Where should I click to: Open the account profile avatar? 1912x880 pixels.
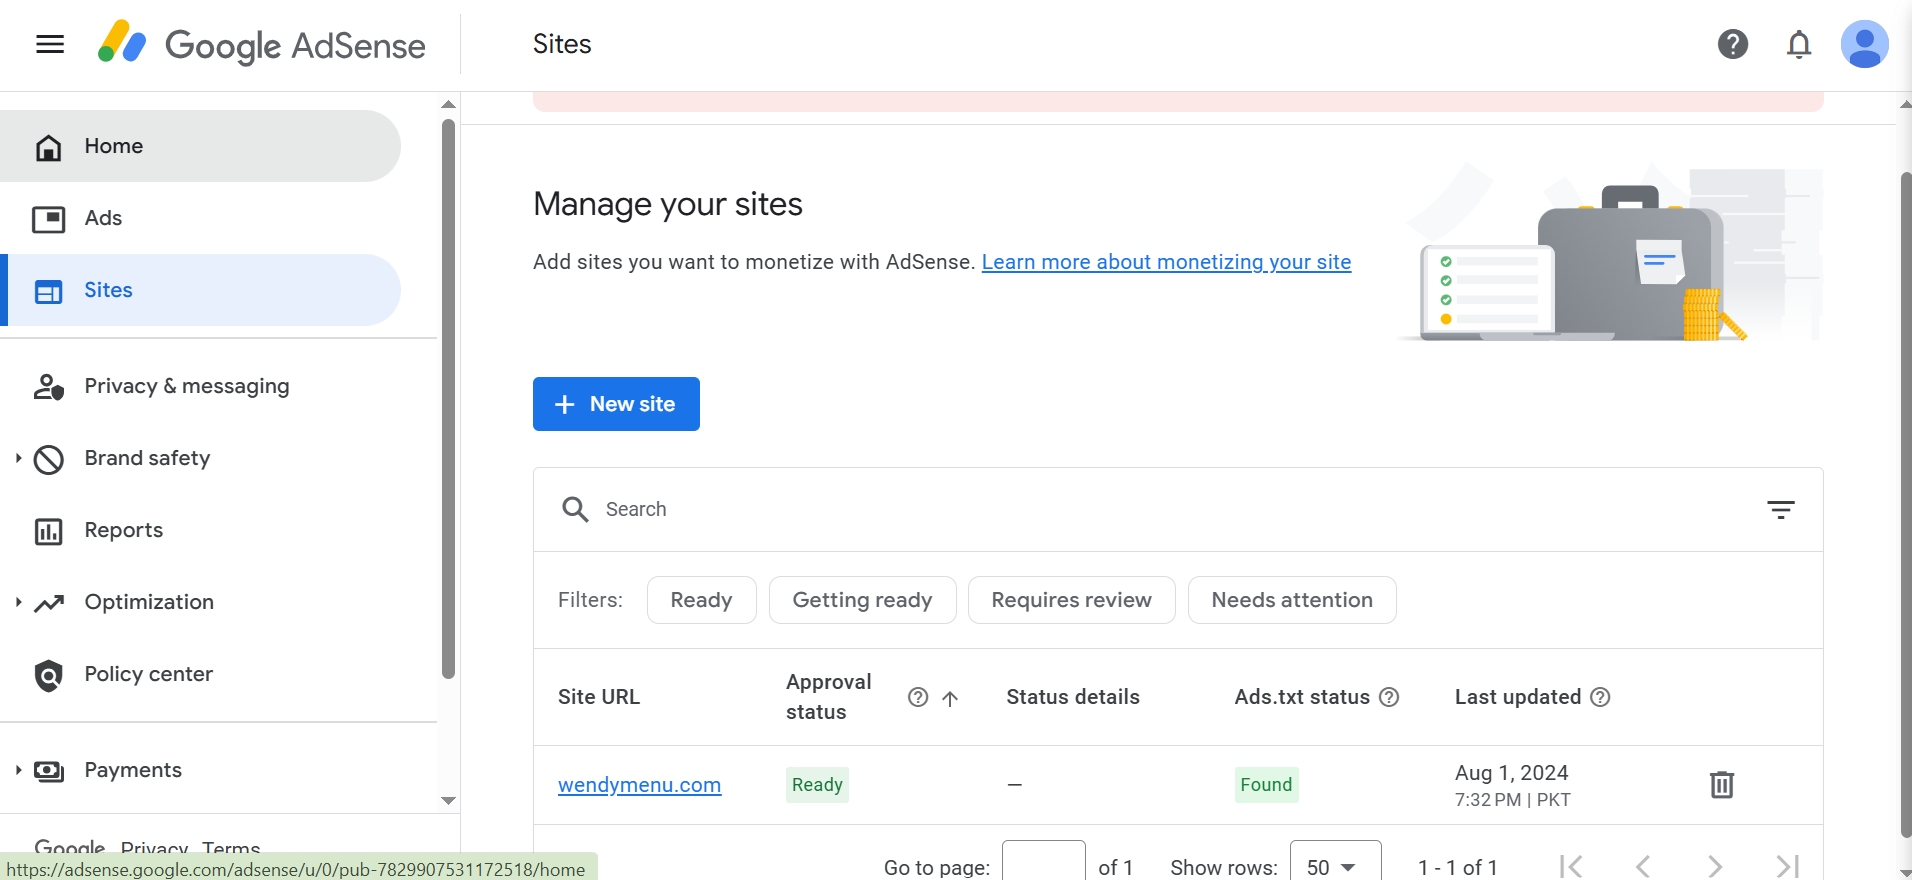point(1865,45)
